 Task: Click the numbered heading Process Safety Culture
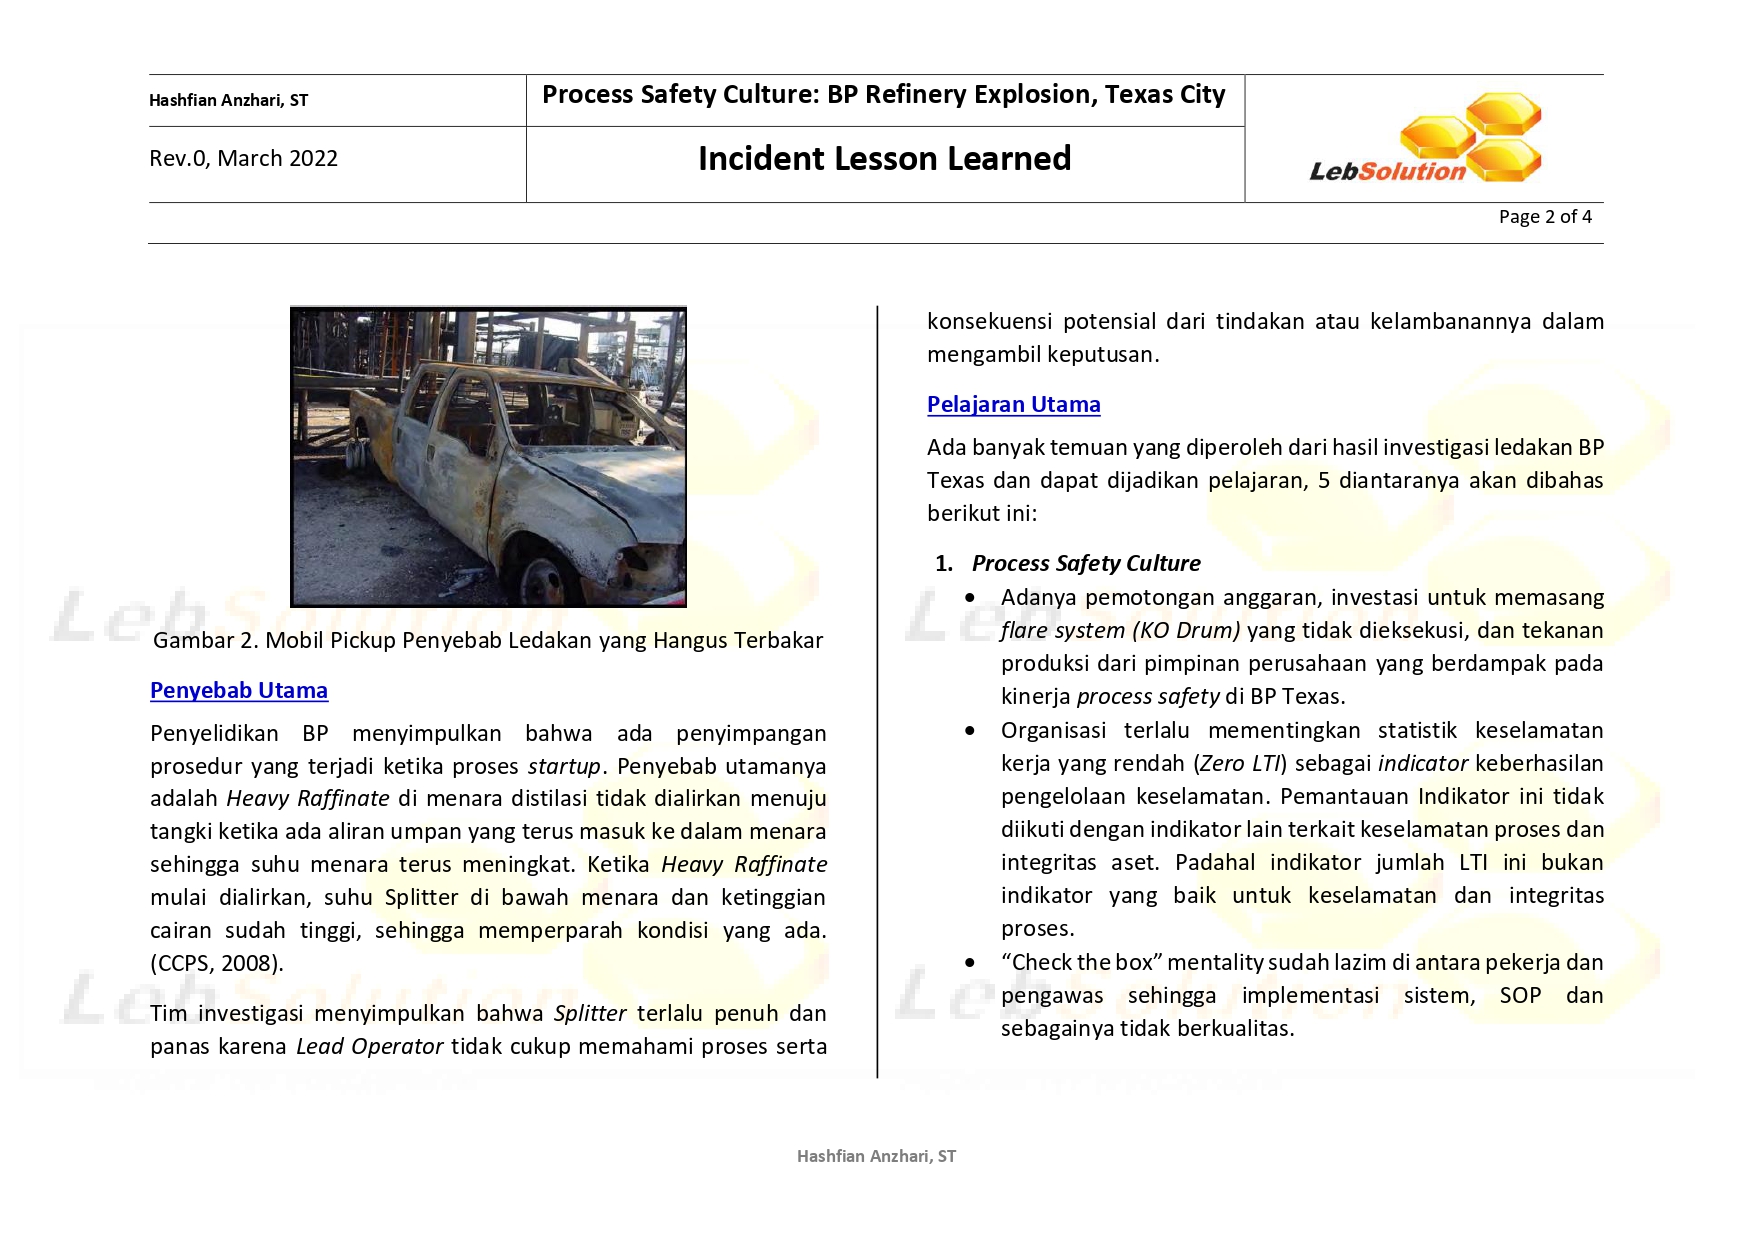pos(1085,563)
